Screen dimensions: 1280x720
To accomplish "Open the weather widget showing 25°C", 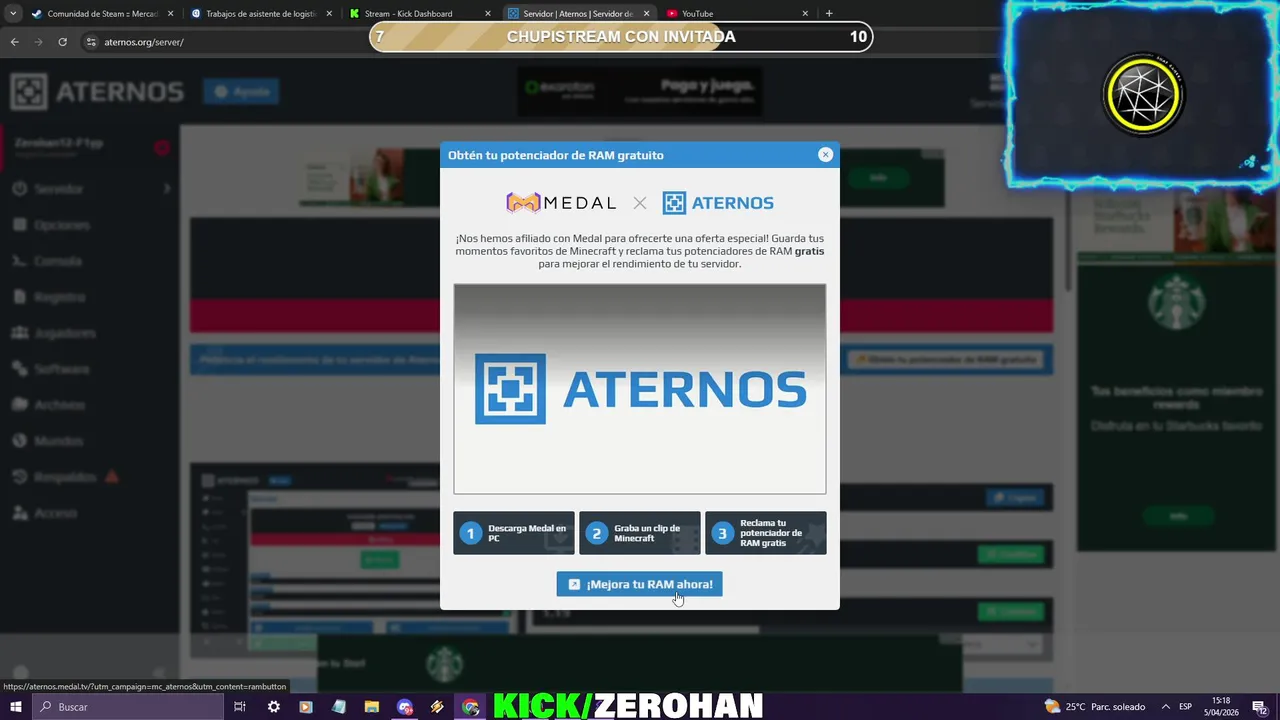I will pyautogui.click(x=1095, y=707).
